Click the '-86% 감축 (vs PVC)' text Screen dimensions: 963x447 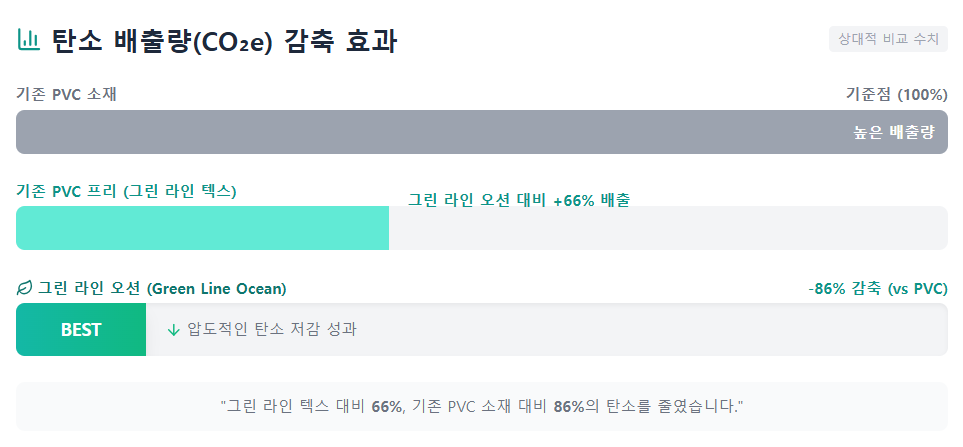878,289
